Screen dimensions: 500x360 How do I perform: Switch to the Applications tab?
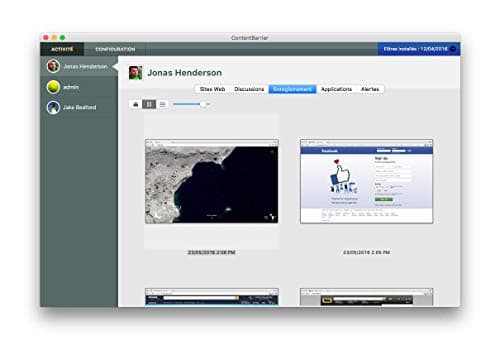point(336,89)
